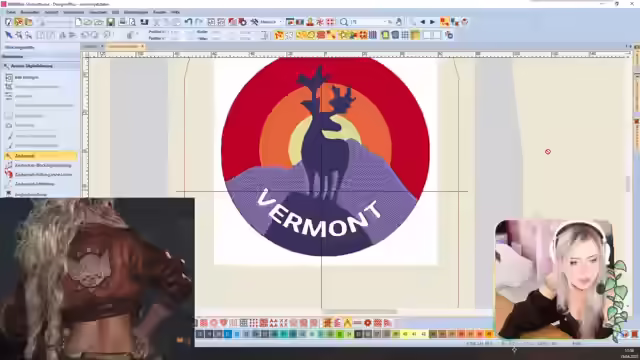Click the green Save floppy icon
The height and width of the screenshot is (360, 640).
pyautogui.click(x=110, y=22)
